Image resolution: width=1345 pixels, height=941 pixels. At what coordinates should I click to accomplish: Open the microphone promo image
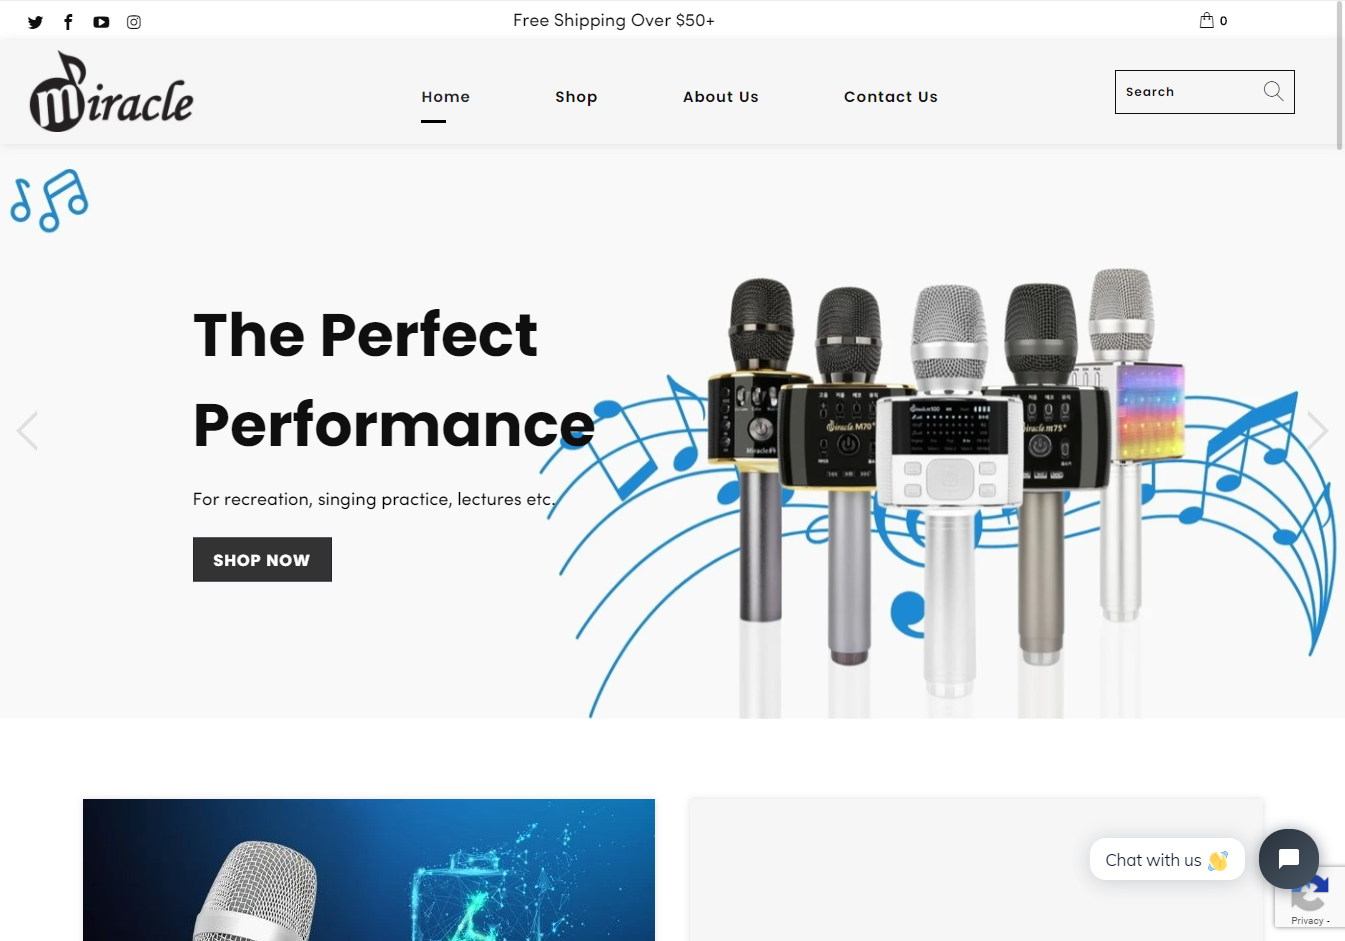pyautogui.click(x=369, y=870)
